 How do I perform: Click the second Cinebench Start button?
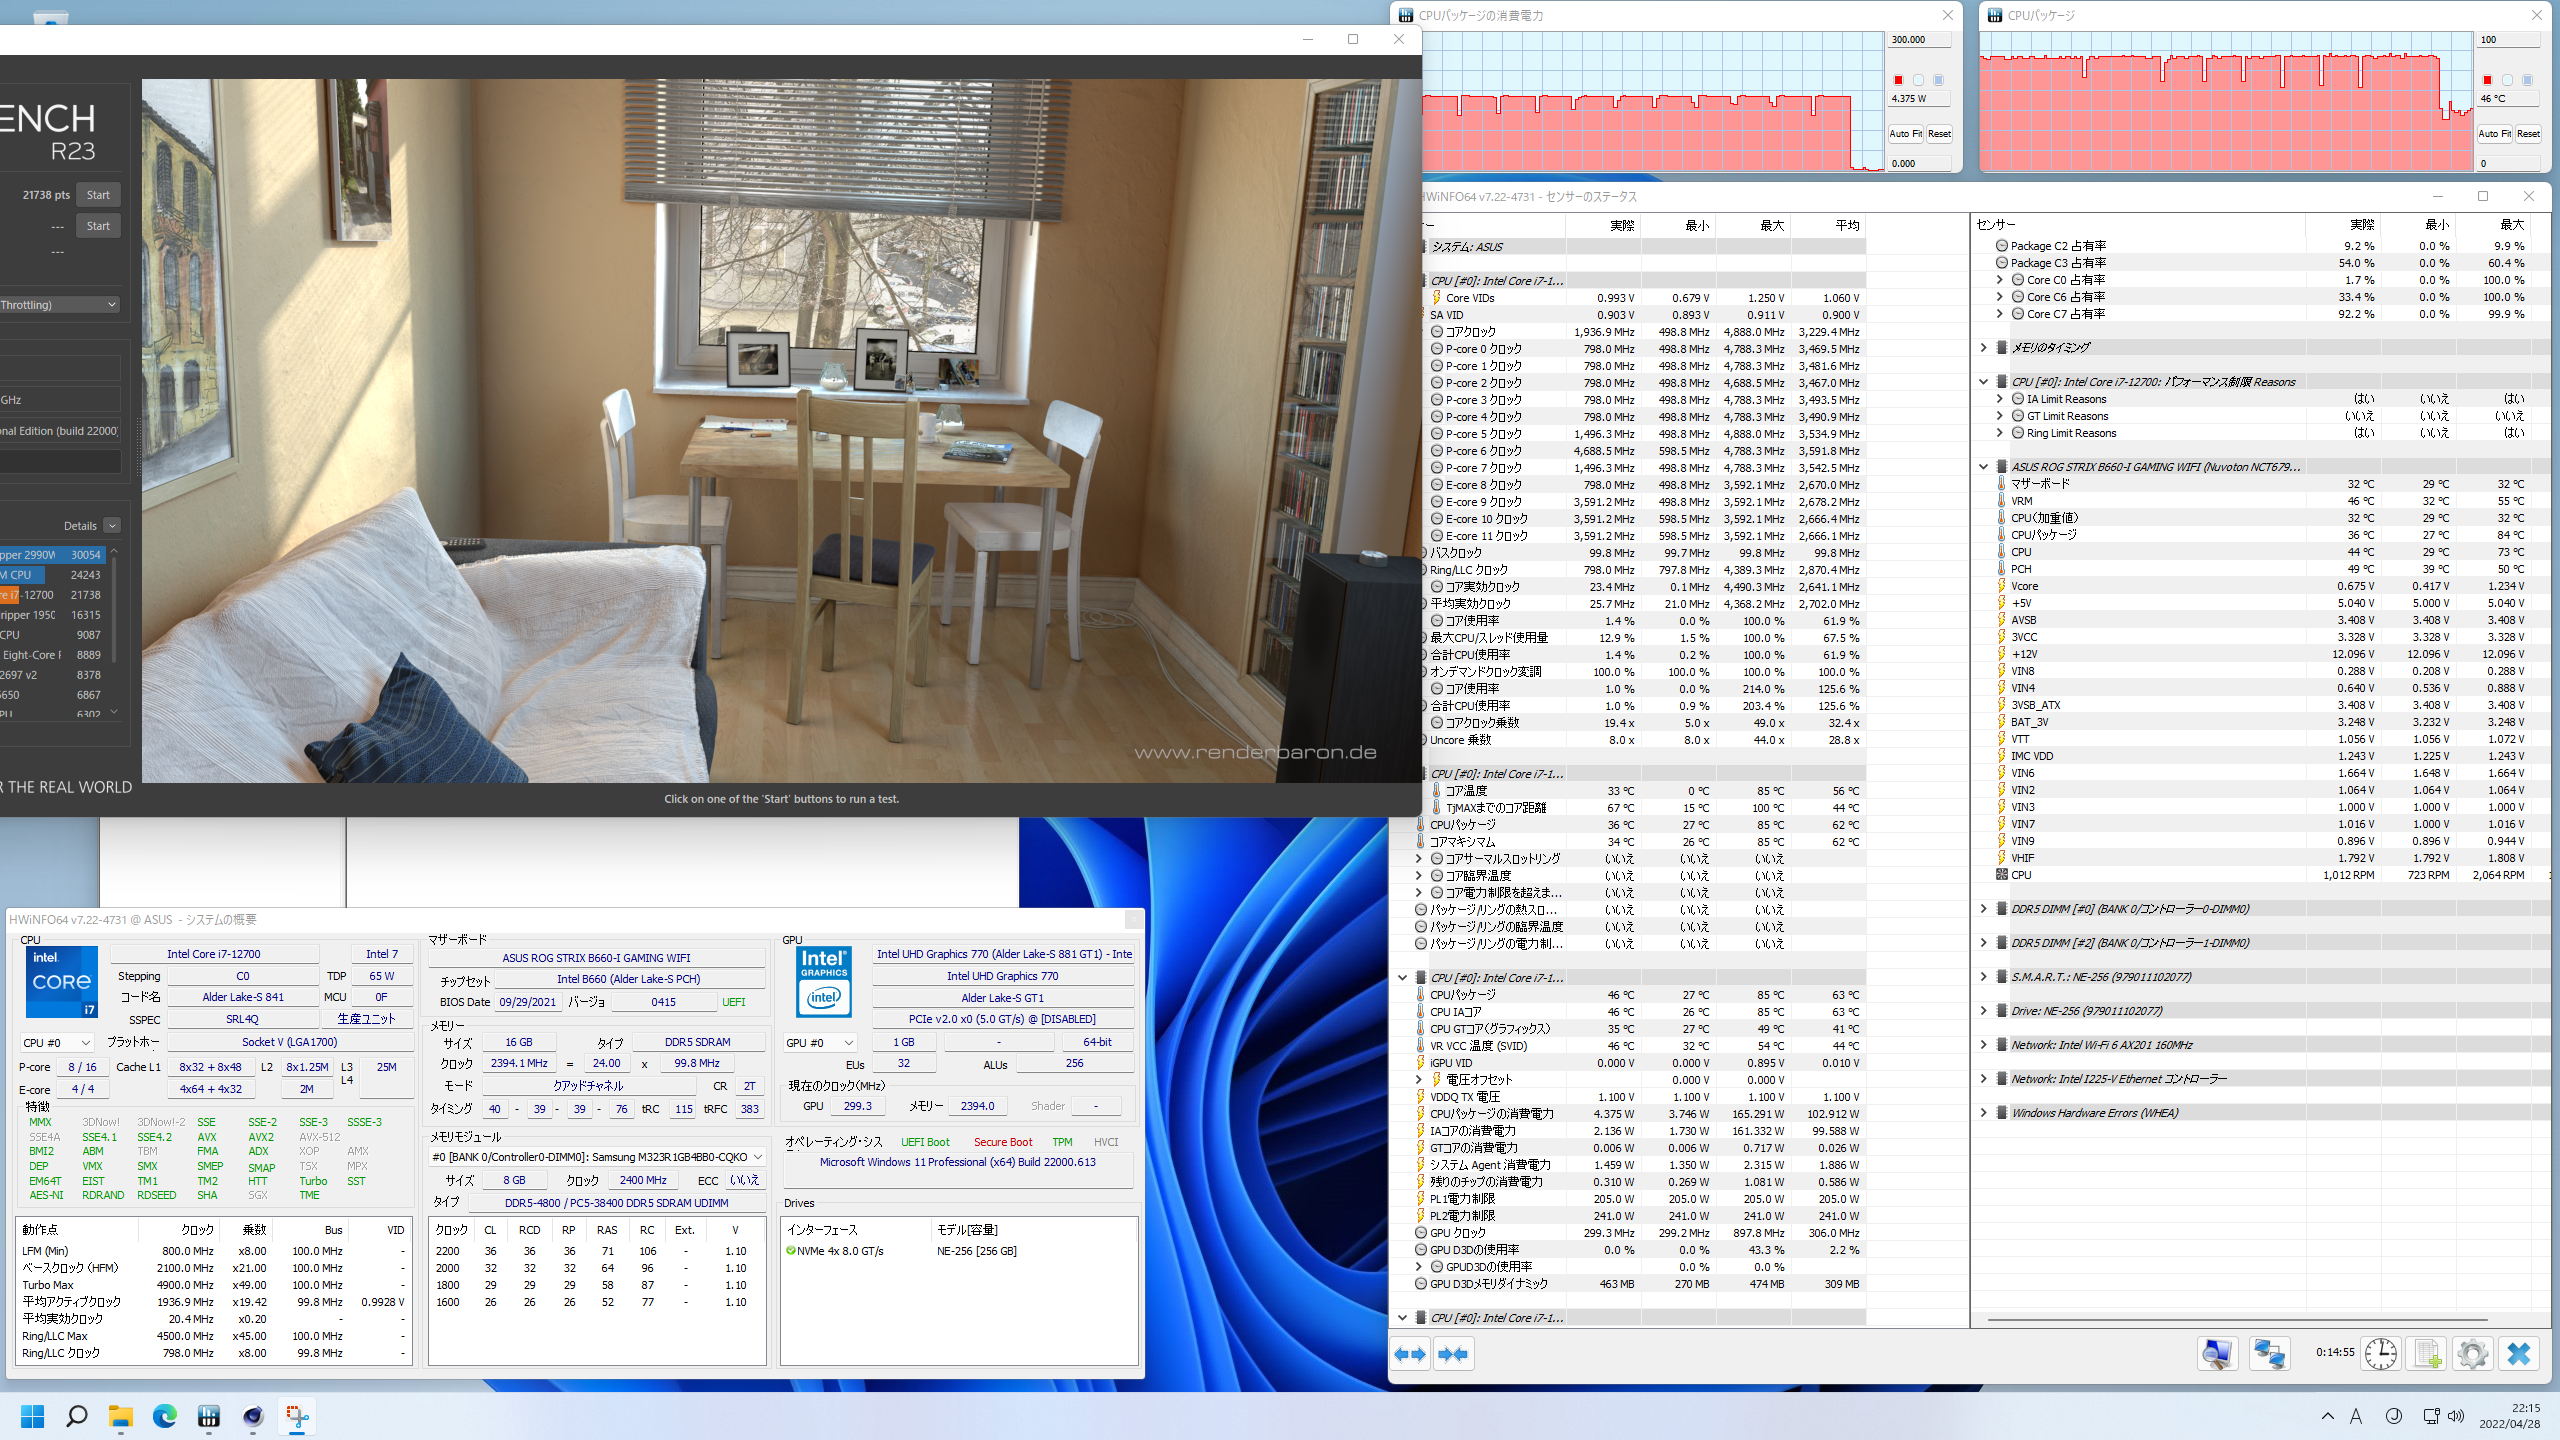(98, 226)
